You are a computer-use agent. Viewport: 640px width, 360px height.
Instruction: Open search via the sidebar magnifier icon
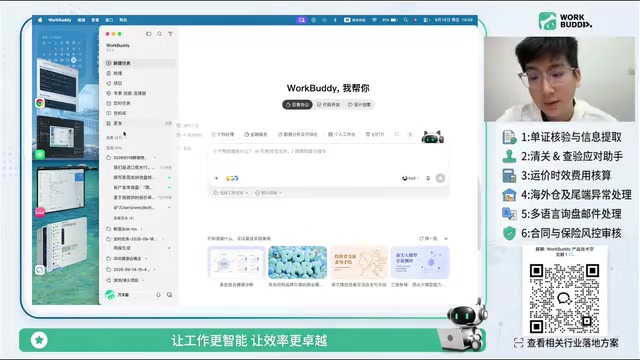(160, 34)
